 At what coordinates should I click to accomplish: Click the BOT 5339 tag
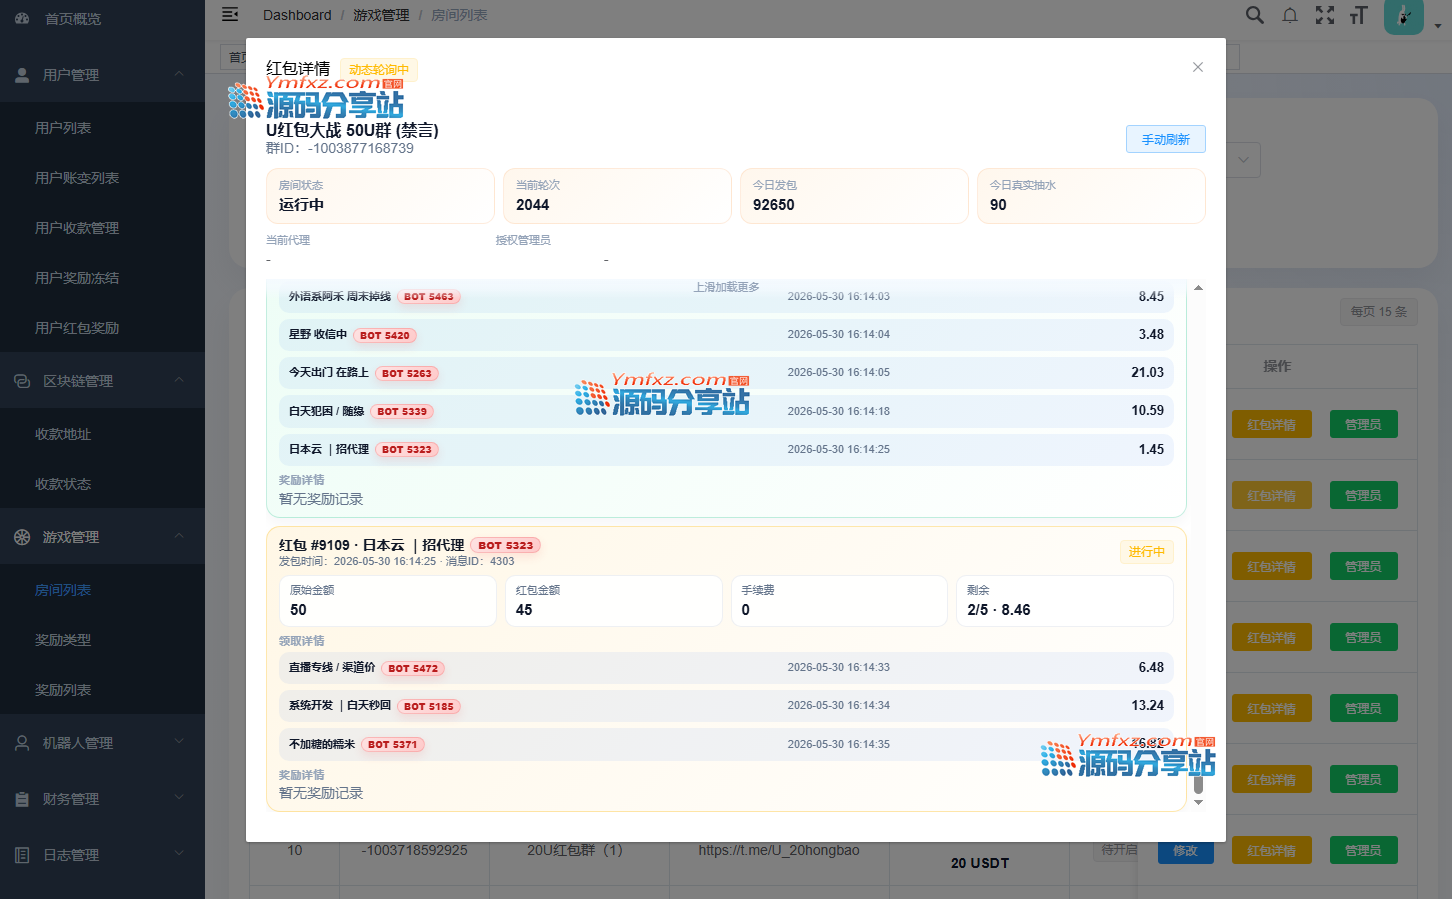(x=402, y=412)
